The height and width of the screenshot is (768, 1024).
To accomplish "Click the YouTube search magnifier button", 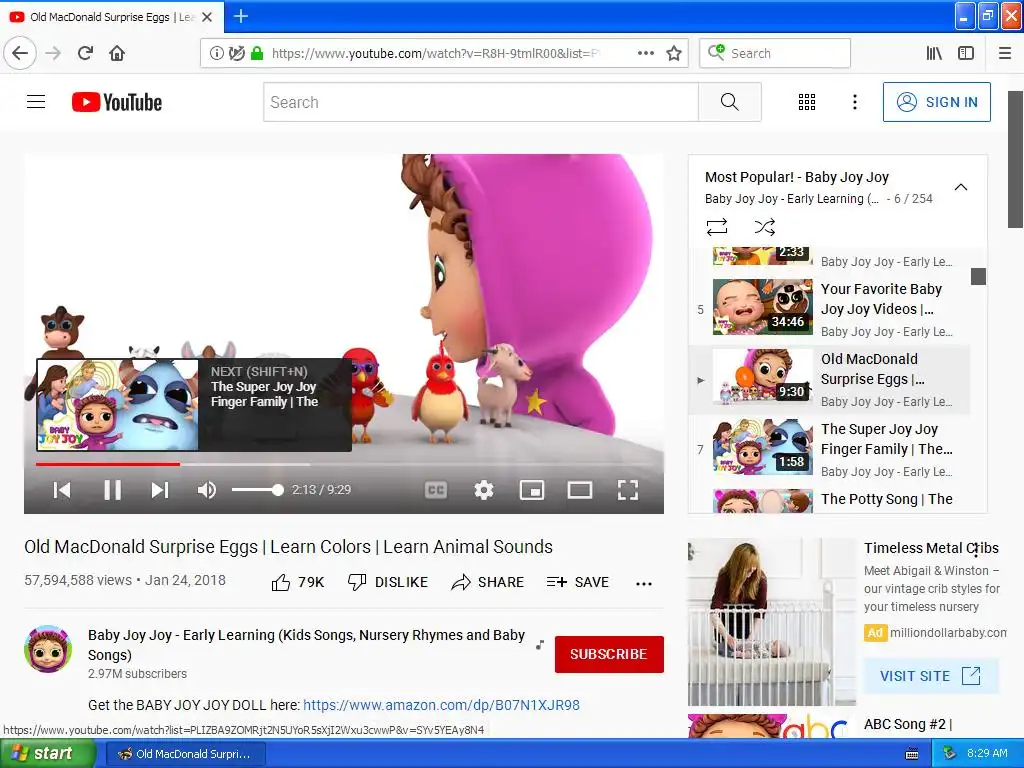I will click(x=729, y=102).
